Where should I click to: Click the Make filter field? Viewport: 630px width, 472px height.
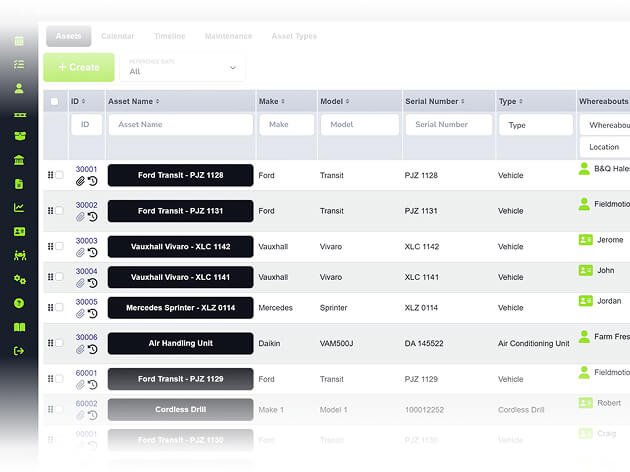287,125
